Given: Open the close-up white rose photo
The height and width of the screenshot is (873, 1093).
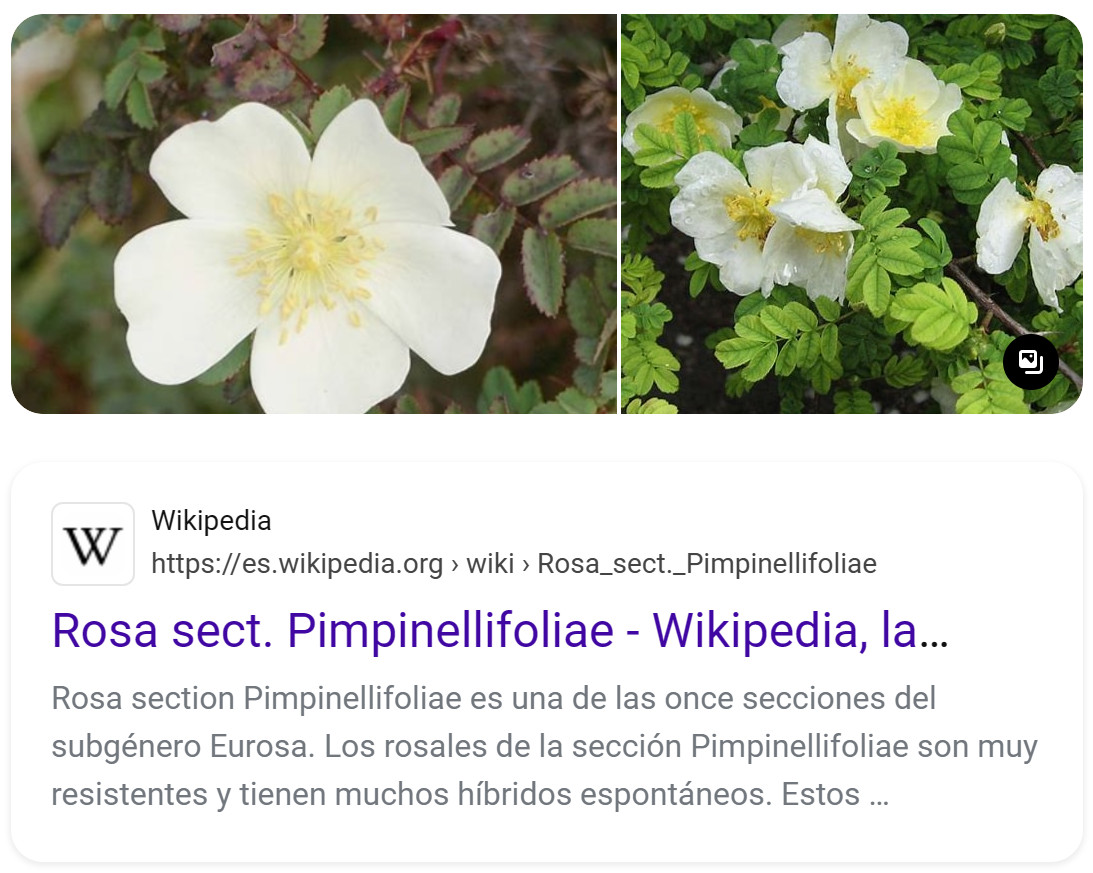Looking at the screenshot, I should pyautogui.click(x=314, y=213).
